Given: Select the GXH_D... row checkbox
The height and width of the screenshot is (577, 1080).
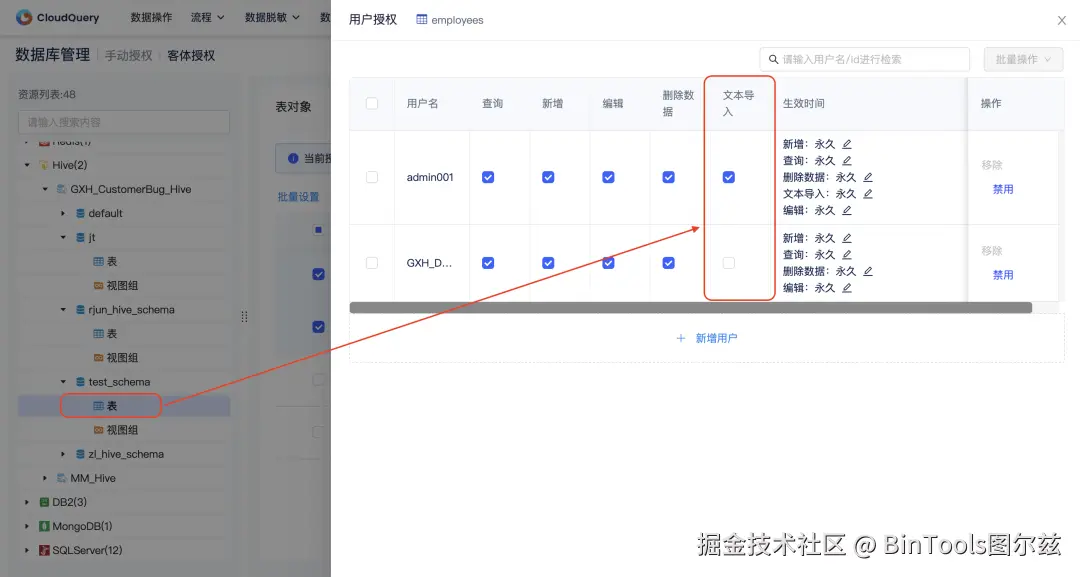Looking at the screenshot, I should [372, 263].
